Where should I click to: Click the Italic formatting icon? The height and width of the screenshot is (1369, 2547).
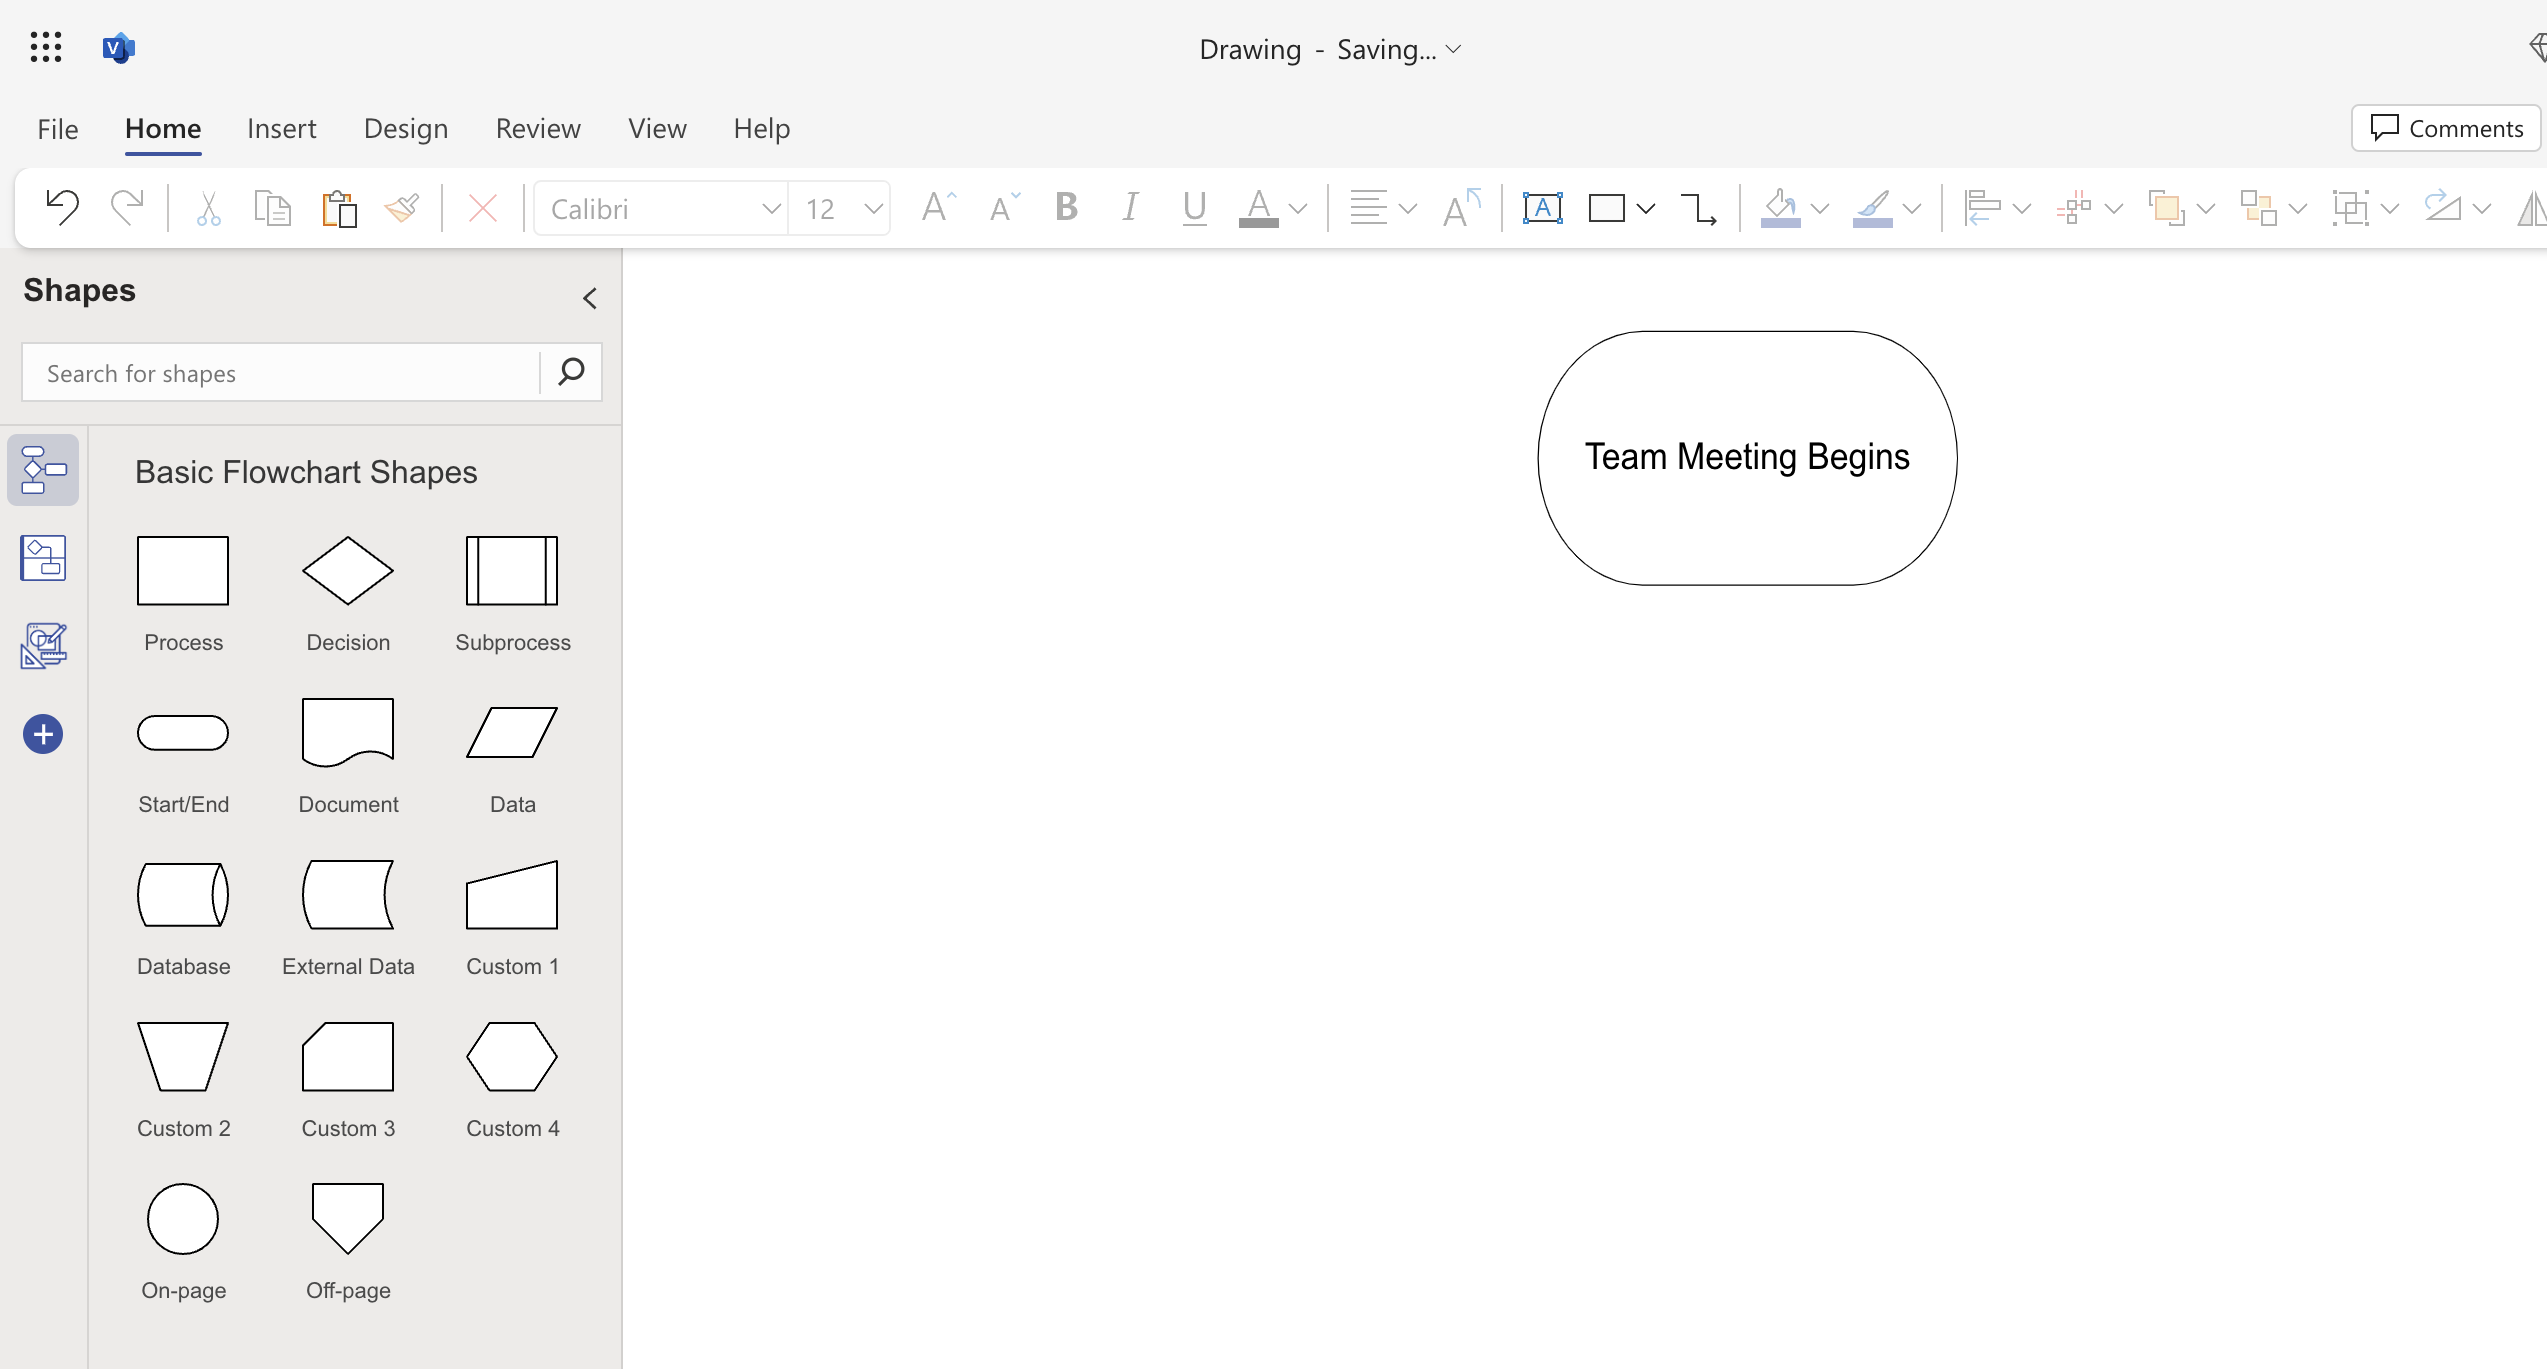(x=1129, y=207)
